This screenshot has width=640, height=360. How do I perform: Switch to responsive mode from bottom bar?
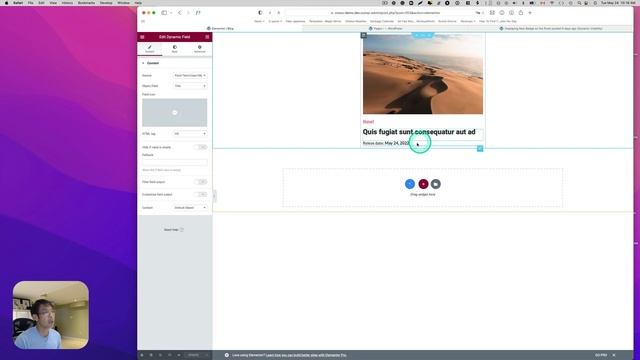tap(170, 355)
